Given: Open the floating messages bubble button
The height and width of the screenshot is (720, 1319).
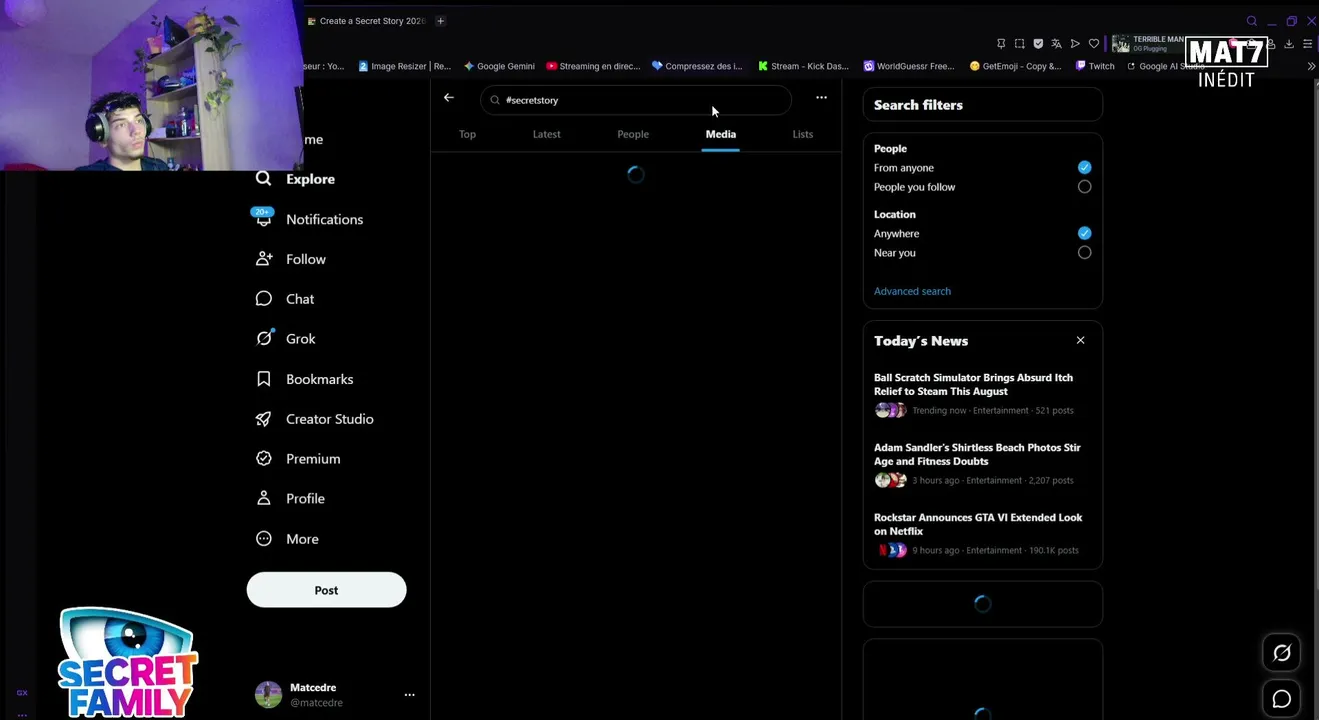Looking at the screenshot, I should coord(1282,699).
